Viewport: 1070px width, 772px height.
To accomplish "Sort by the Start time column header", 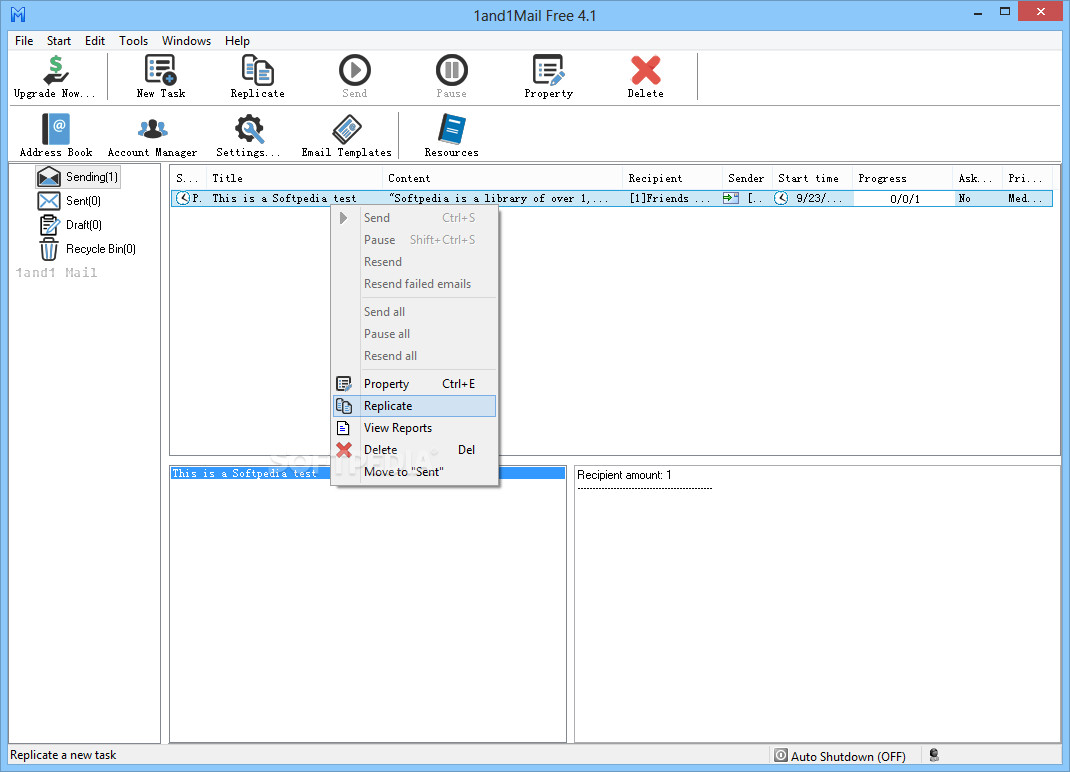I will coord(813,178).
